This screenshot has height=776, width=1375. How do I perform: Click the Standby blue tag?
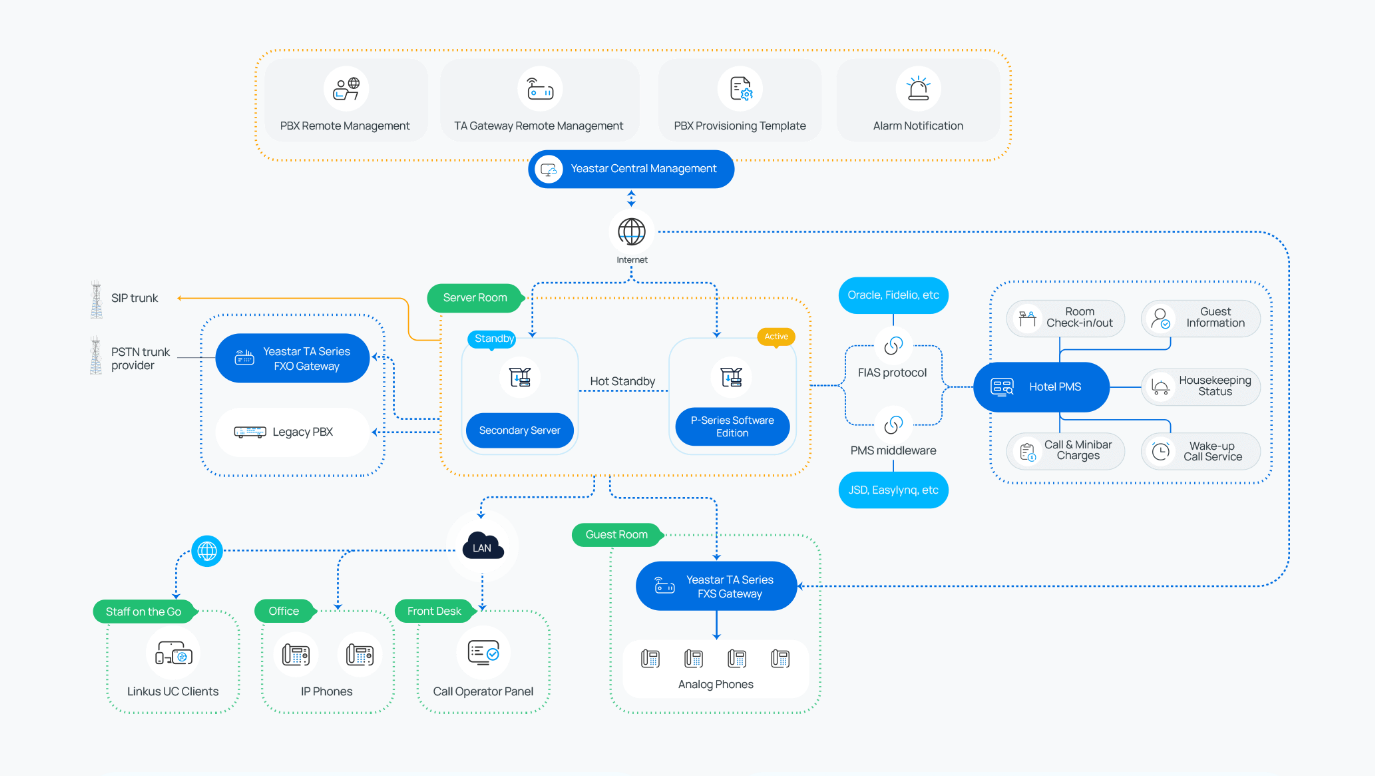pyautogui.click(x=493, y=339)
